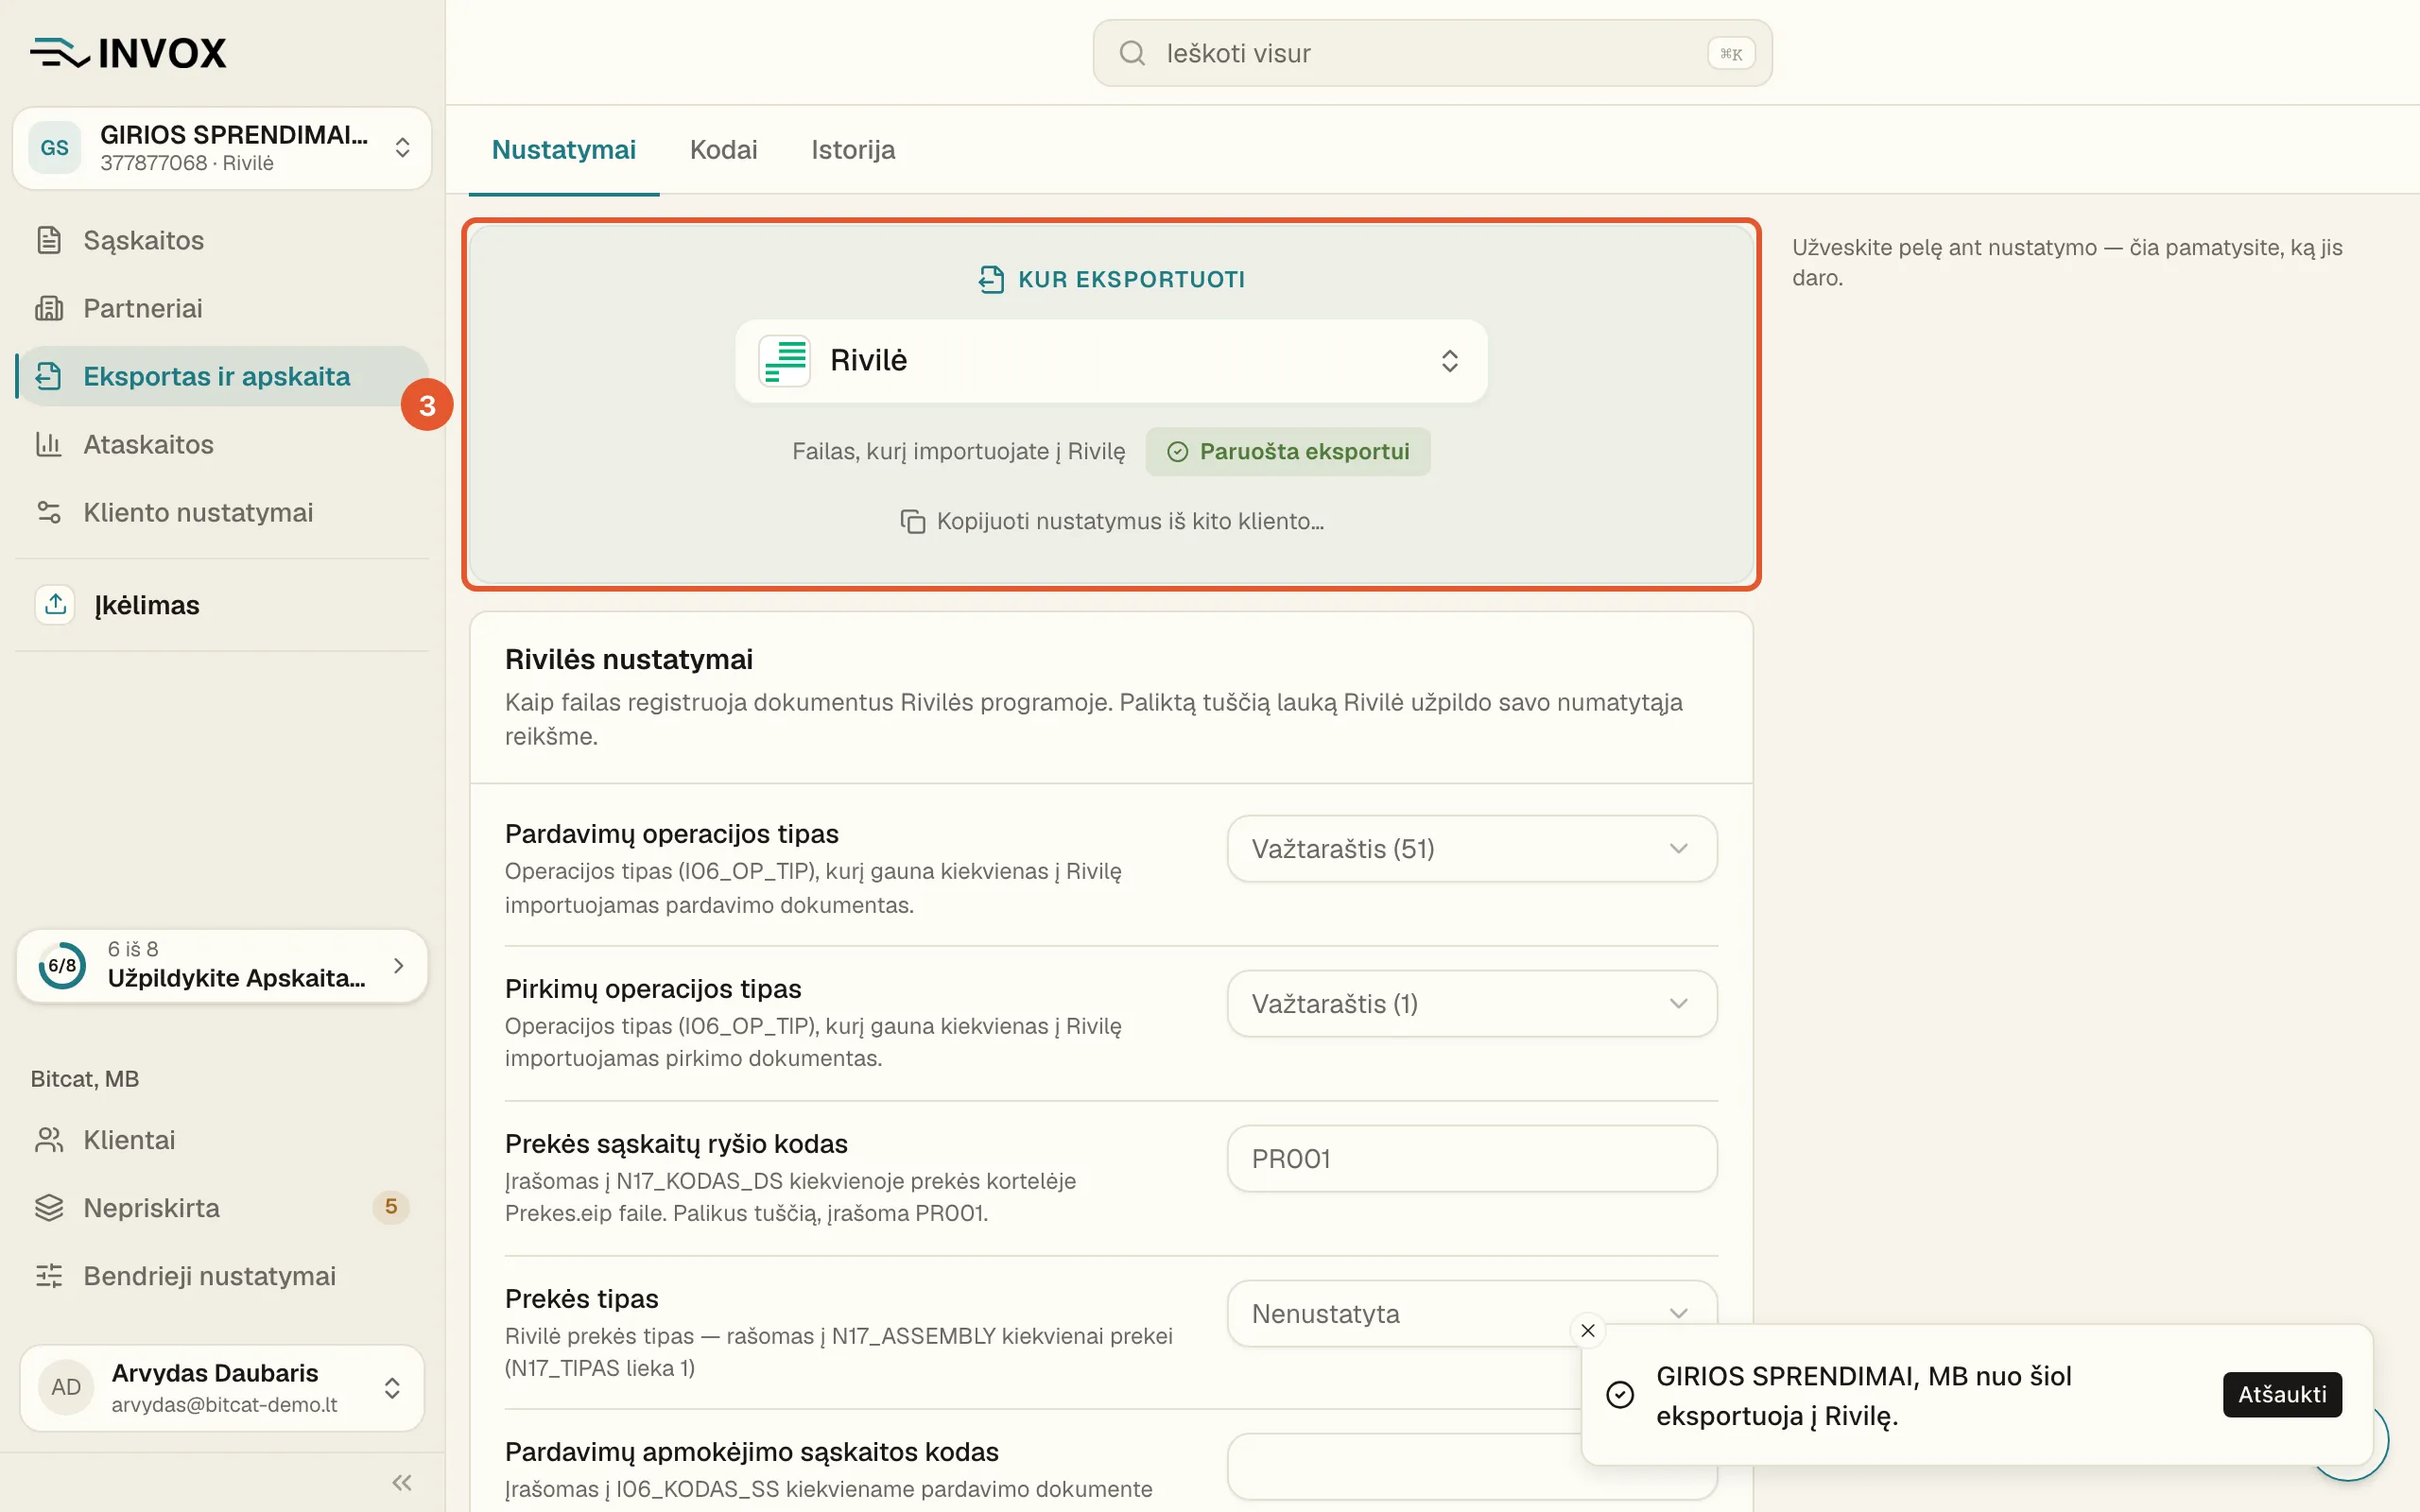Open Kliento nustatymai page
Screen dimensions: 2420x1512
point(222,512)
